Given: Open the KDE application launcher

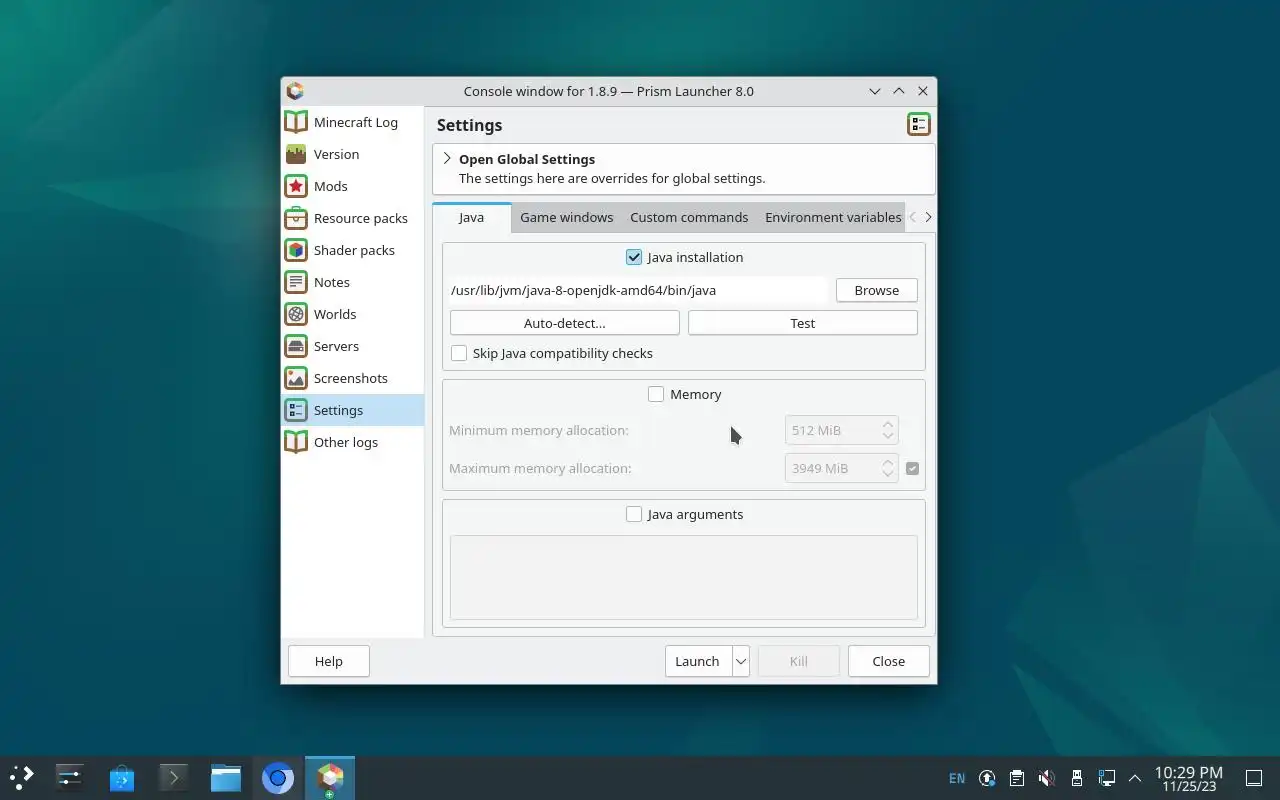Looking at the screenshot, I should pyautogui.click(x=22, y=777).
